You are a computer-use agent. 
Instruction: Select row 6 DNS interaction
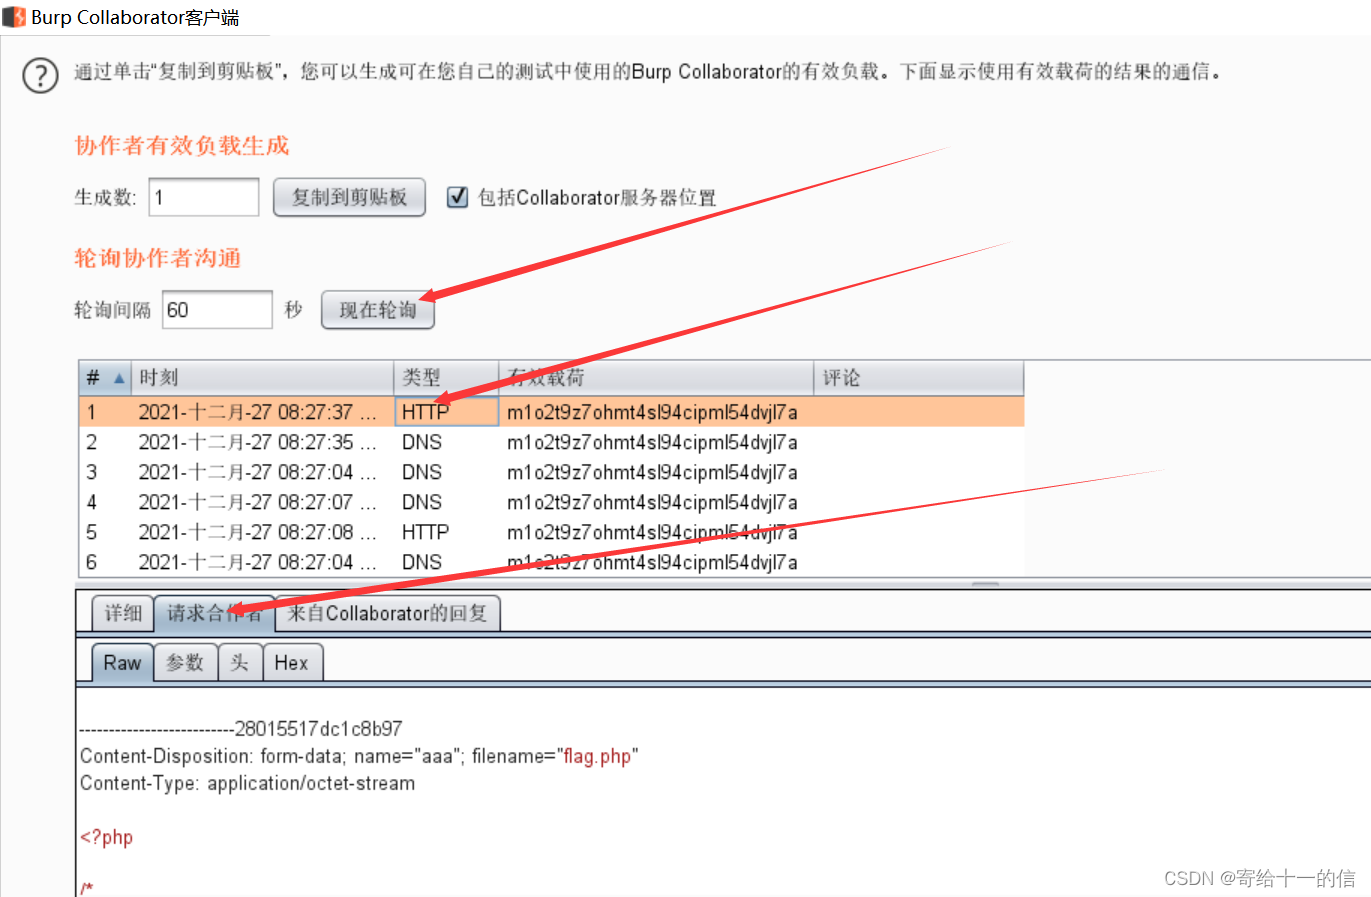click(x=551, y=562)
